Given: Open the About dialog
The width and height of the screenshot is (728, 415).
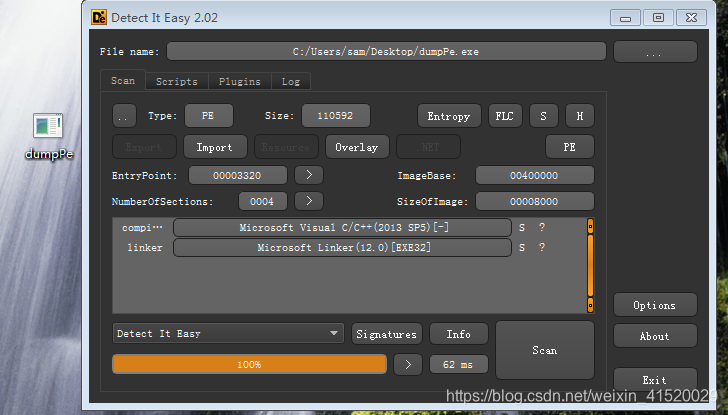Looking at the screenshot, I should (655, 336).
